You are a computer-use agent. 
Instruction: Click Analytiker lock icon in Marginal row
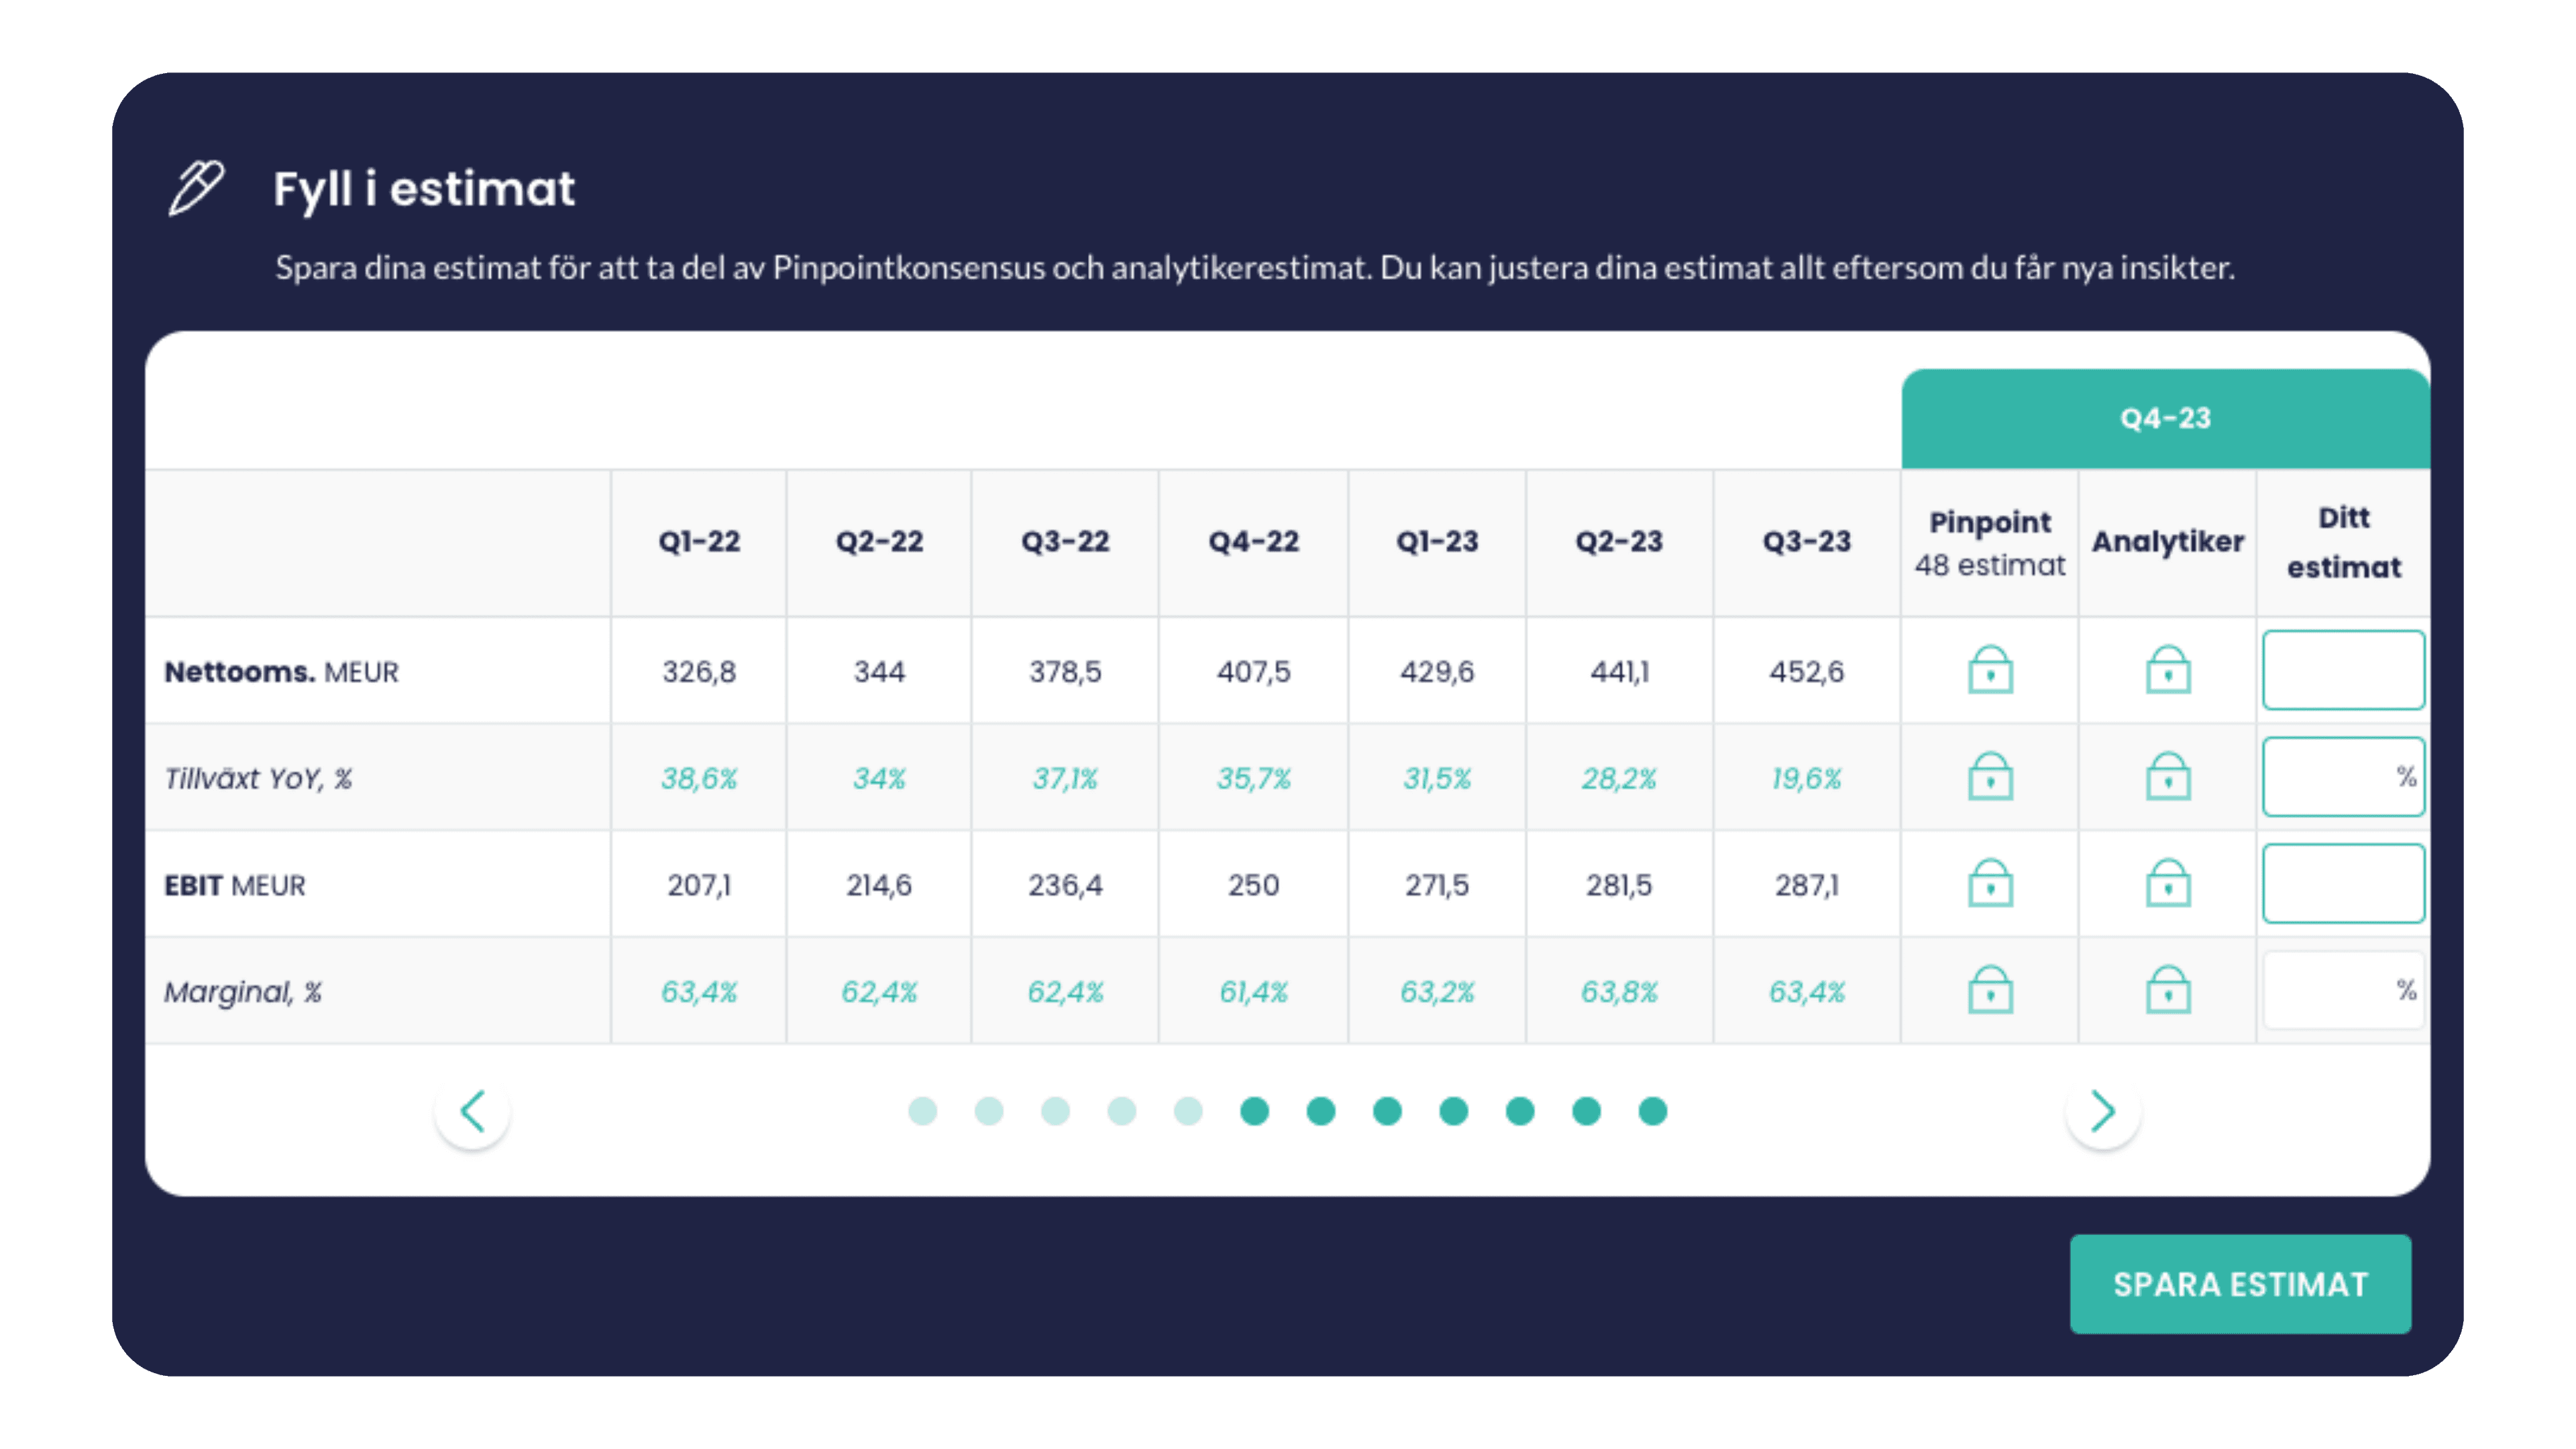2168,991
